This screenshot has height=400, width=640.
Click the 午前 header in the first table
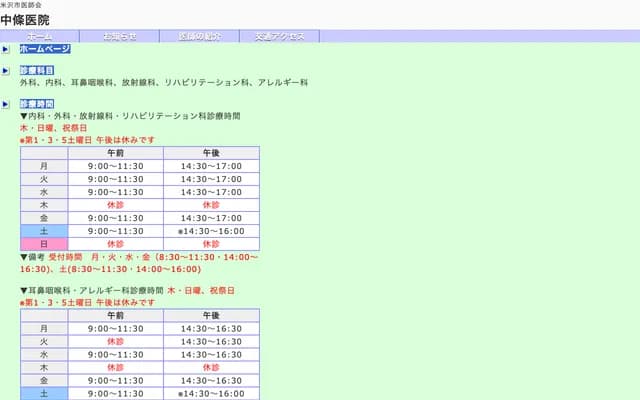click(x=116, y=152)
